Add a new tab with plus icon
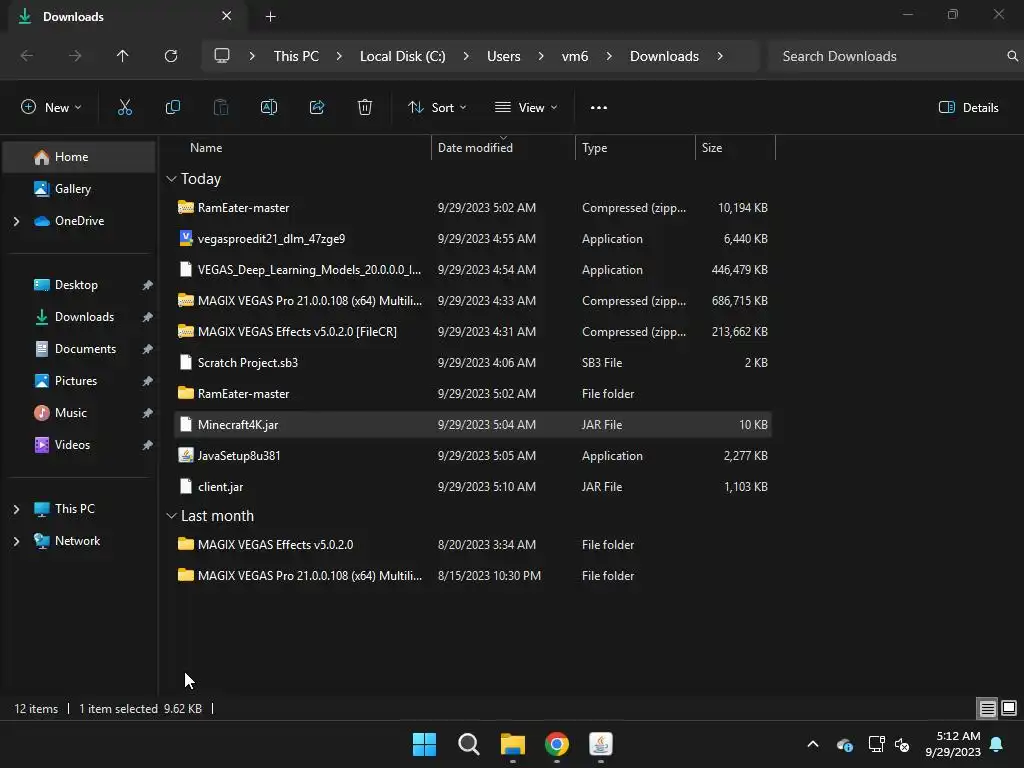This screenshot has width=1024, height=768. 270,17
